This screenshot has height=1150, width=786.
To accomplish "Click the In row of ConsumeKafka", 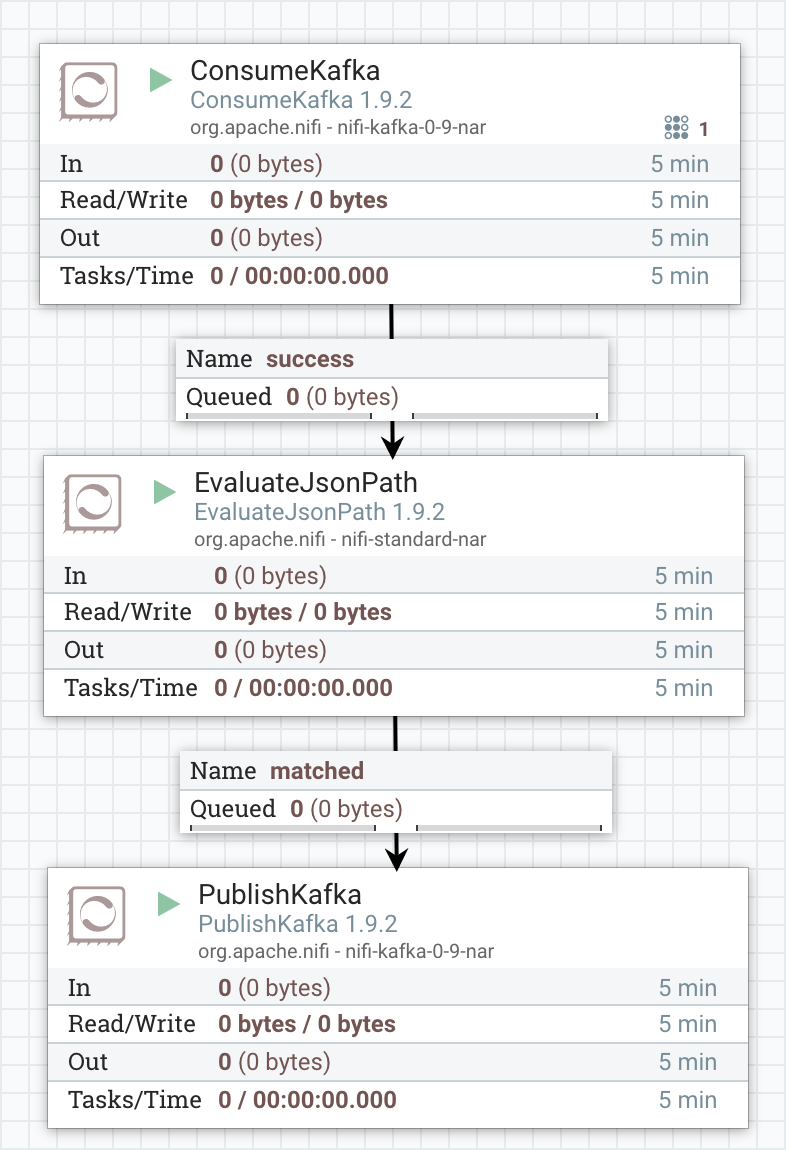I will click(390, 164).
